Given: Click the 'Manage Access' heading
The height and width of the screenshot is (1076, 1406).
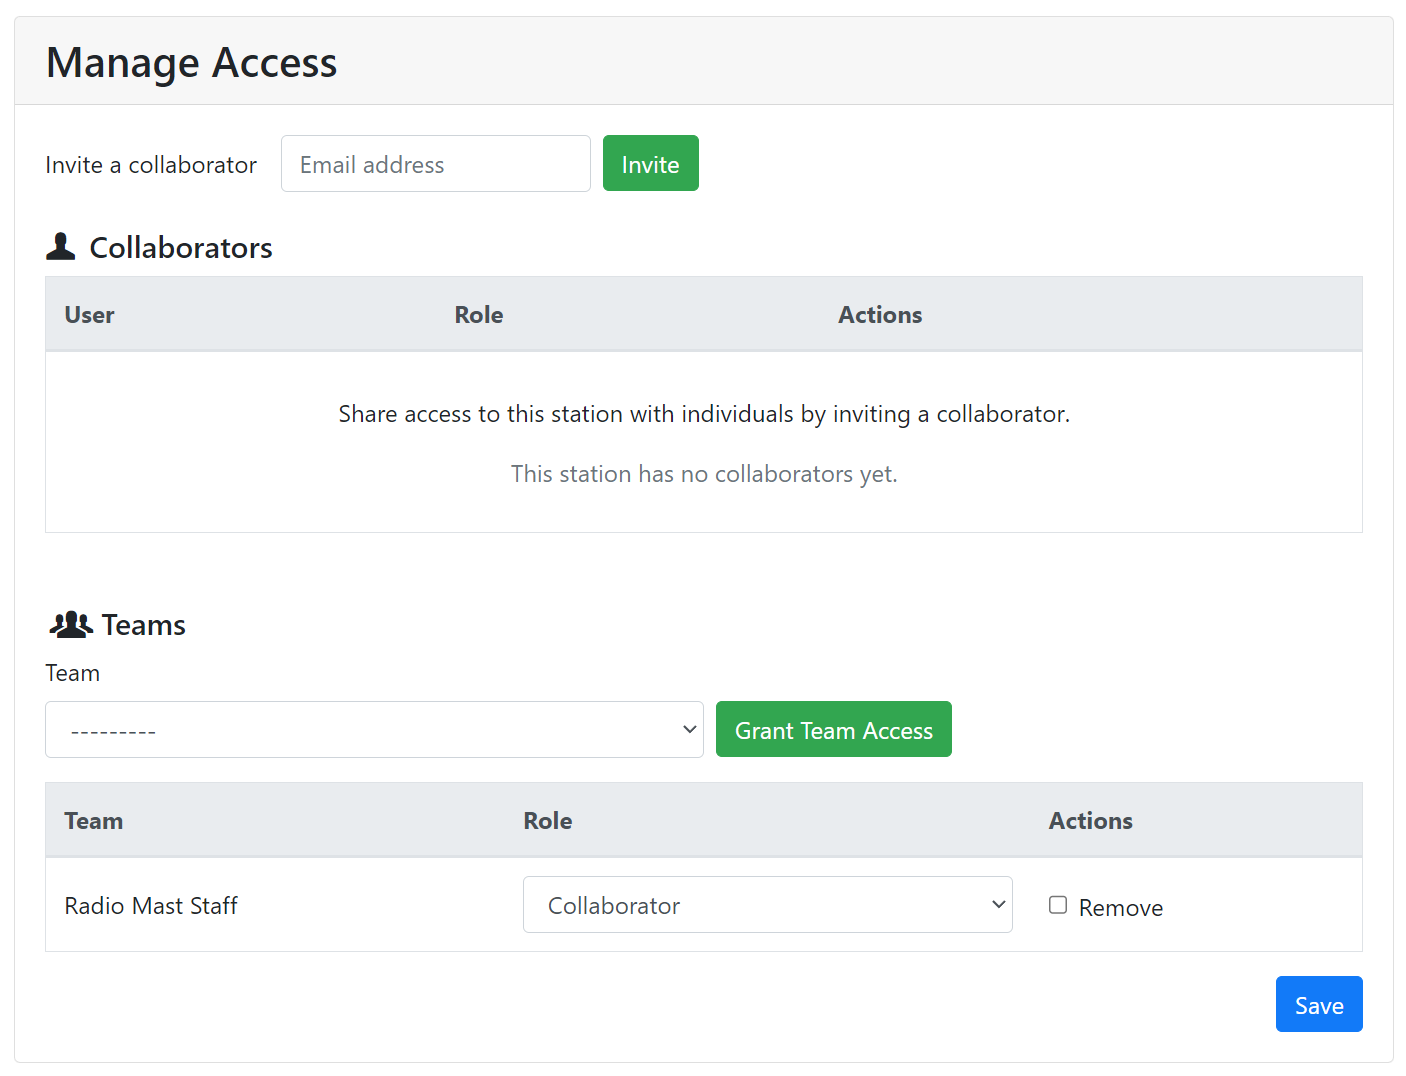Looking at the screenshot, I should (191, 62).
